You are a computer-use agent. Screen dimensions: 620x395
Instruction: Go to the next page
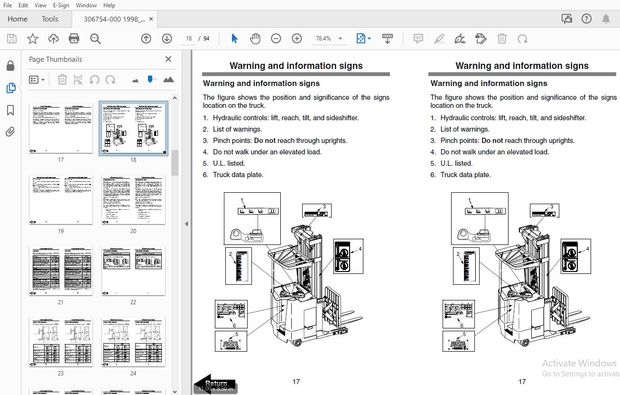click(x=167, y=39)
